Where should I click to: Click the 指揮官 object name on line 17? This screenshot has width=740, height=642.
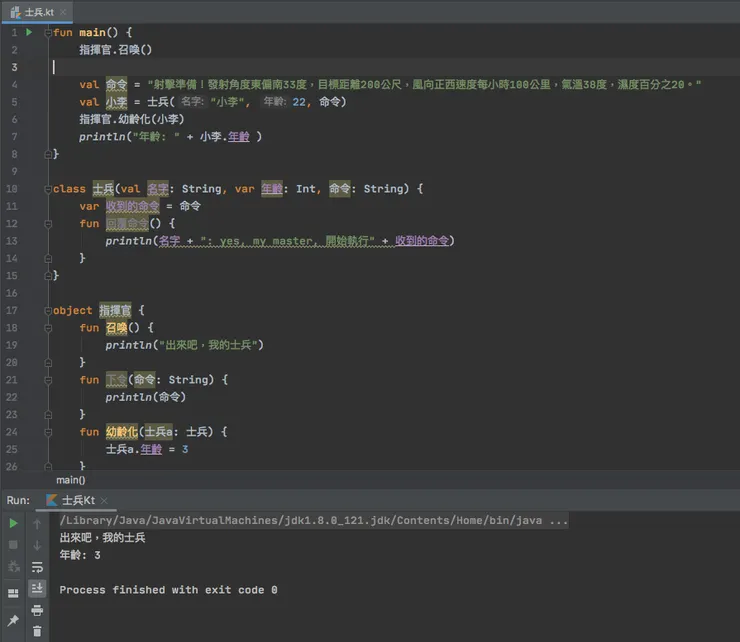115,311
